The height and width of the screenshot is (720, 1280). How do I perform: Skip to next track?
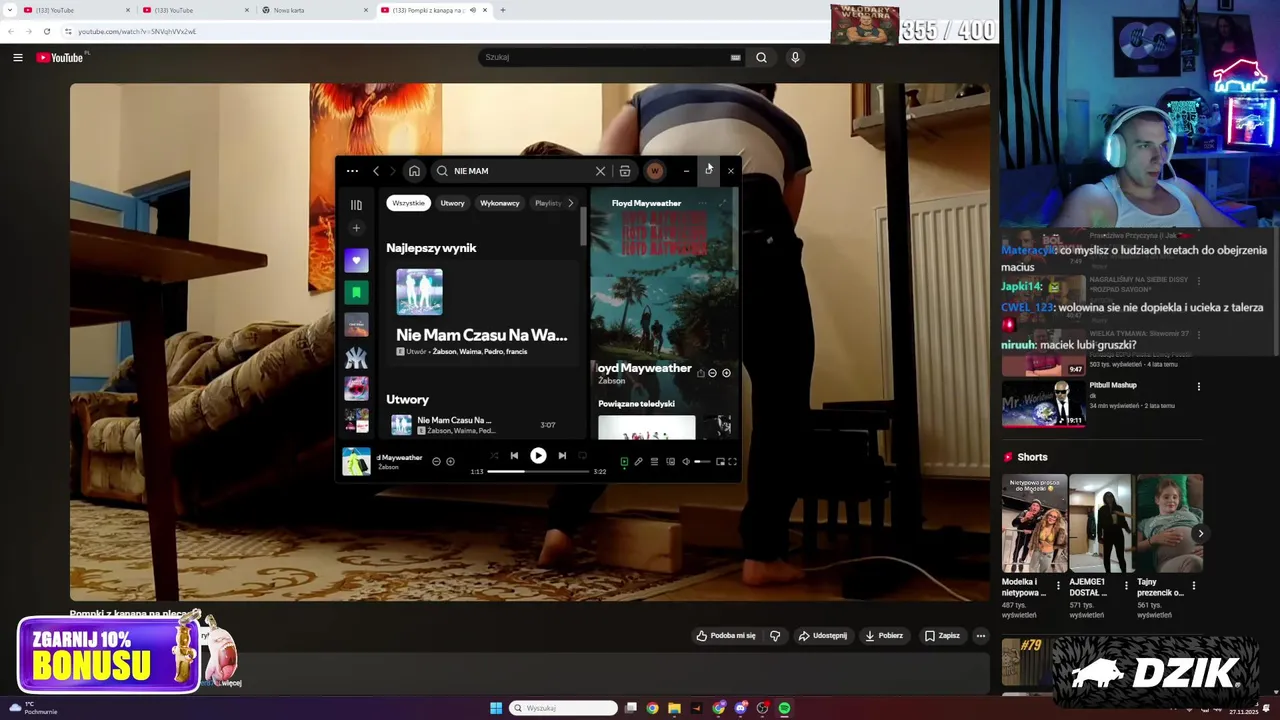(x=562, y=456)
